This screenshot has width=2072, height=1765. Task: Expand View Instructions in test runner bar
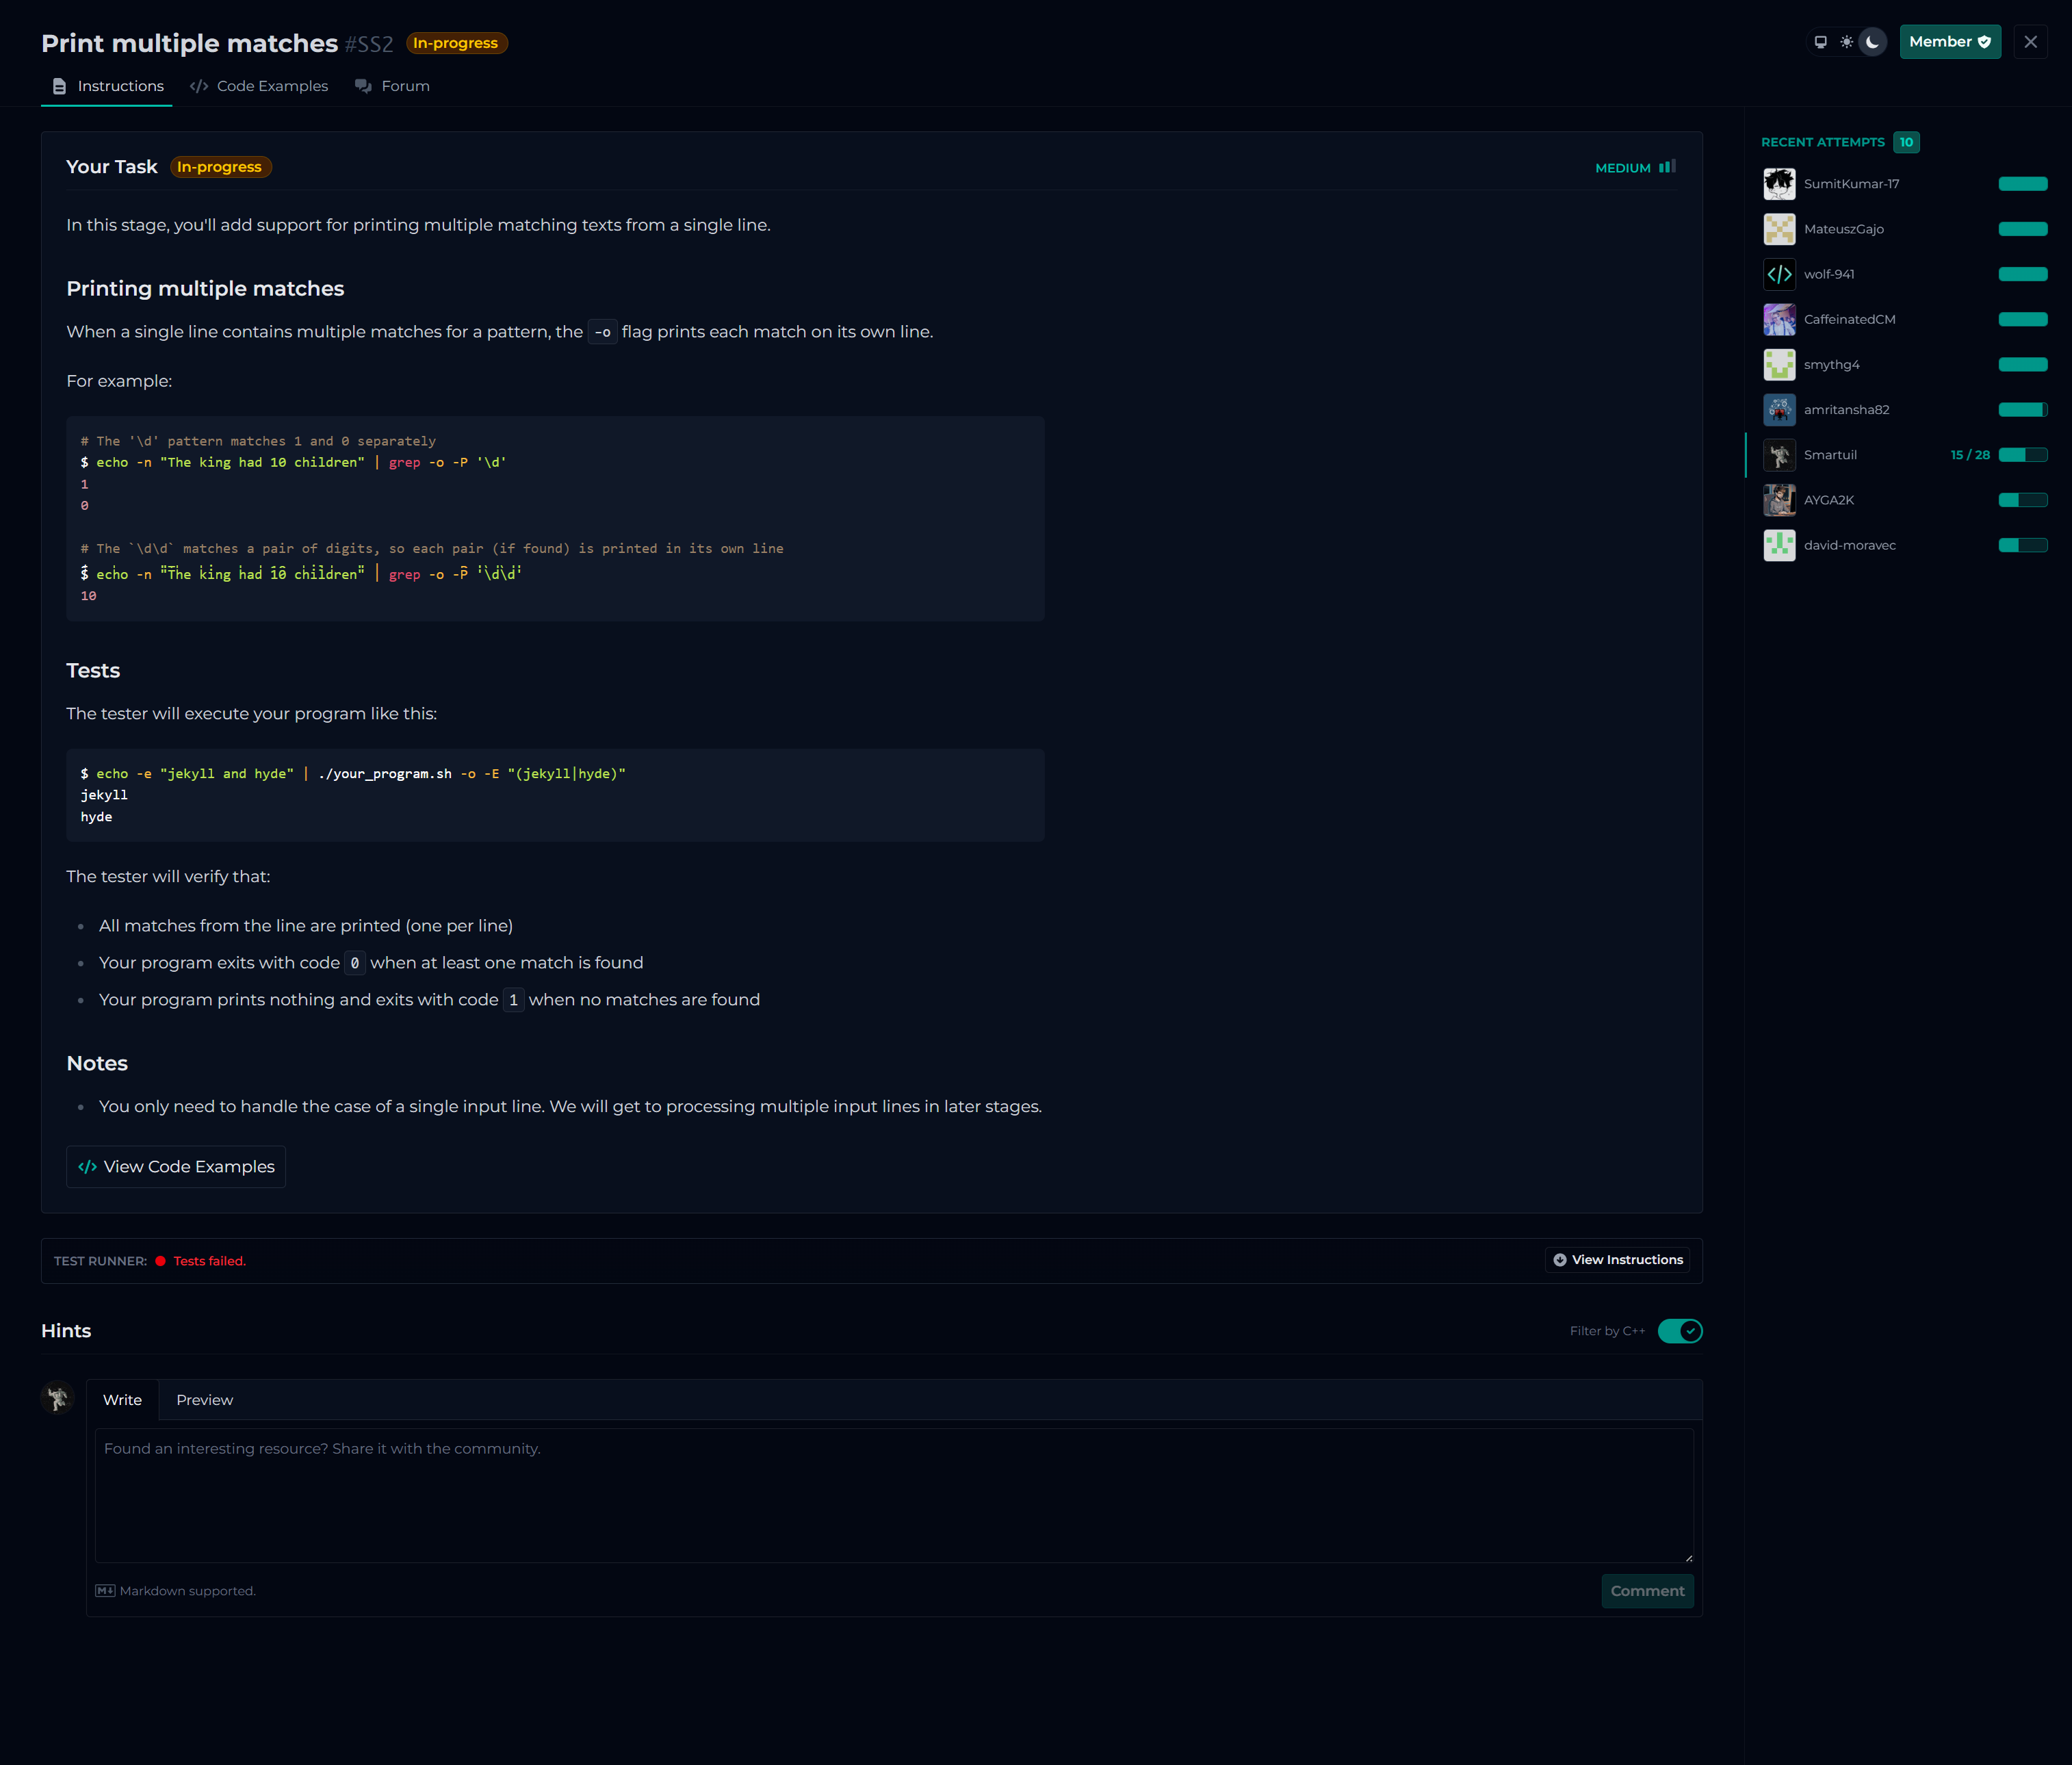(1618, 1260)
